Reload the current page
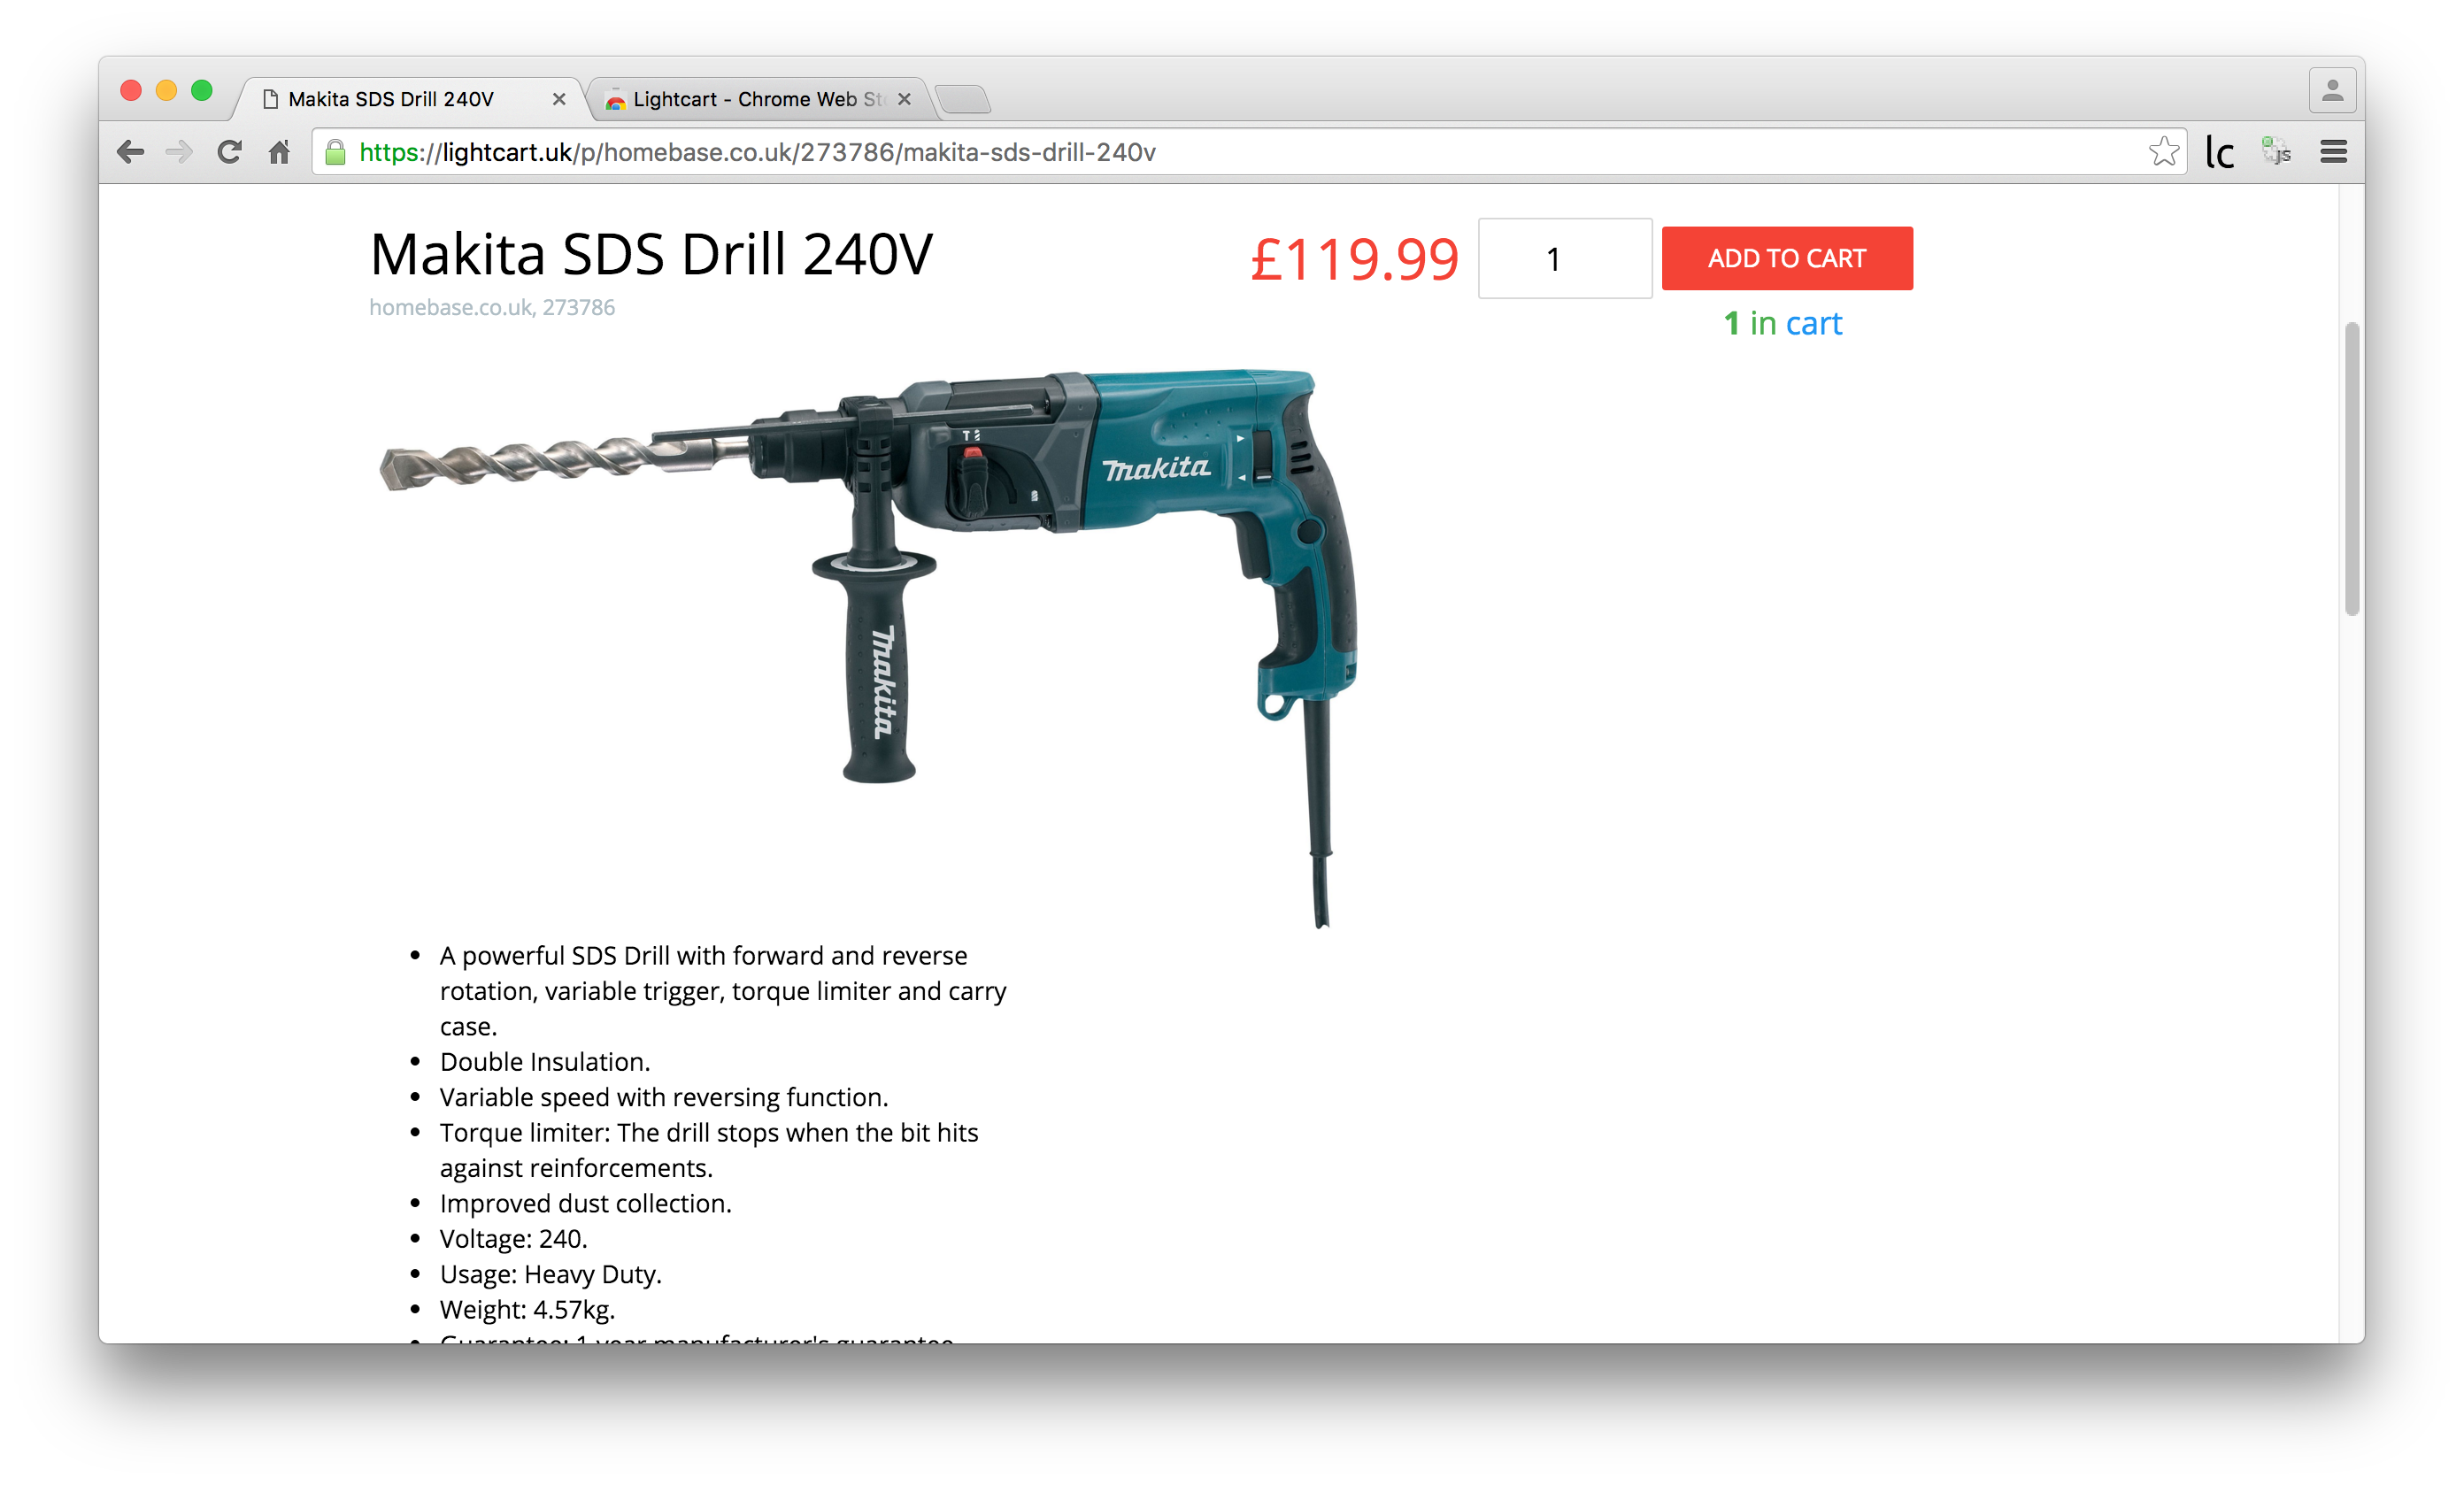Screen dimensions: 2464x1485 tap(230, 152)
